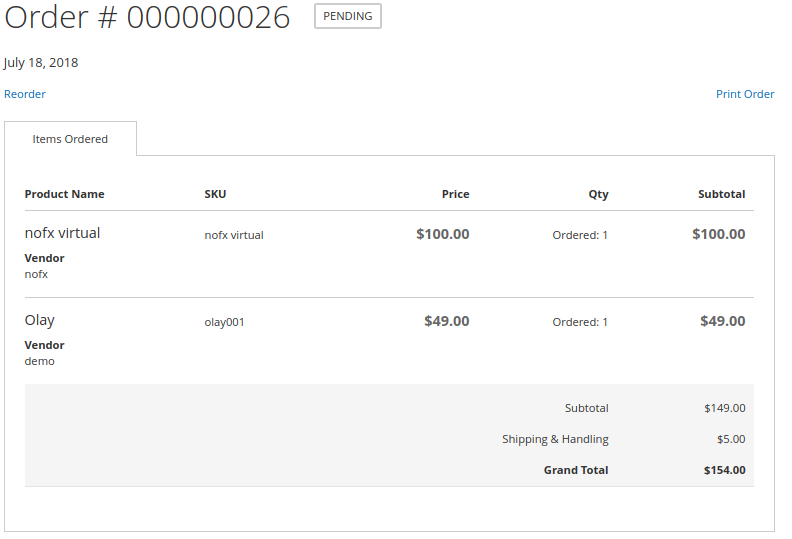The width and height of the screenshot is (792, 539).
Task: Click the Qty column header
Action: (597, 194)
